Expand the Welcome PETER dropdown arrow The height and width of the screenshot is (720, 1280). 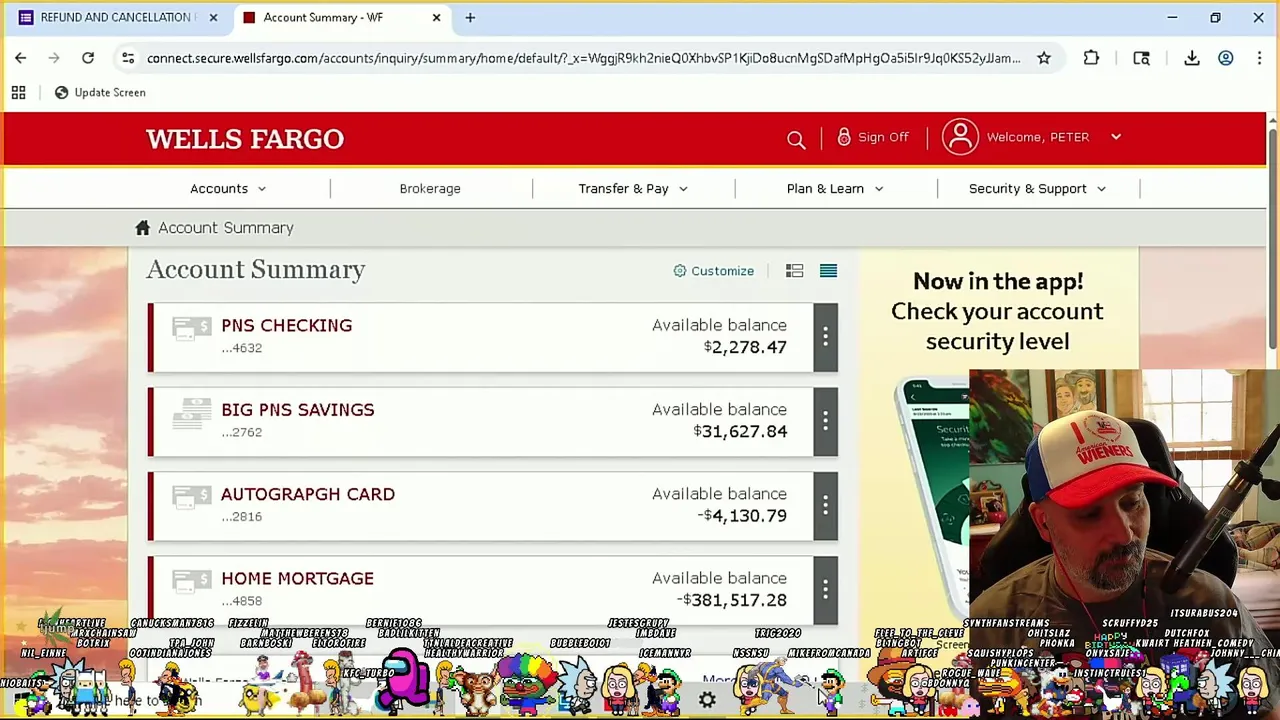point(1116,137)
